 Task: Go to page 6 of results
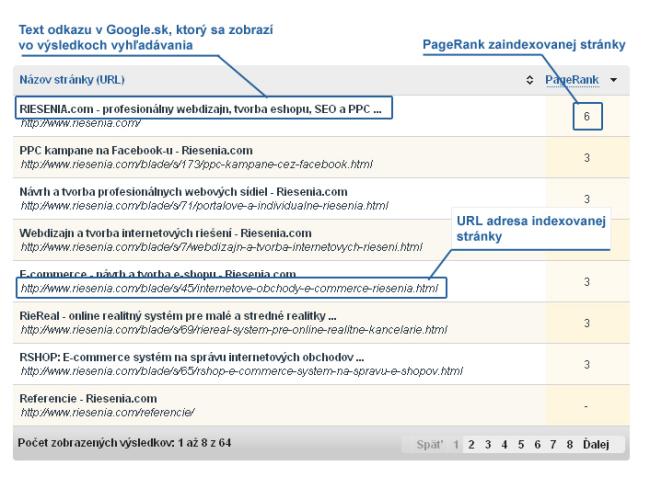point(537,445)
